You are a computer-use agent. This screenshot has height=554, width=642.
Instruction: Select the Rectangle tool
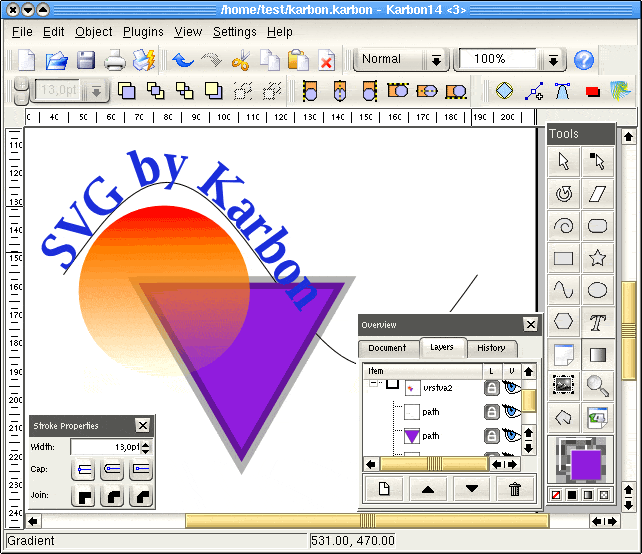pyautogui.click(x=564, y=258)
